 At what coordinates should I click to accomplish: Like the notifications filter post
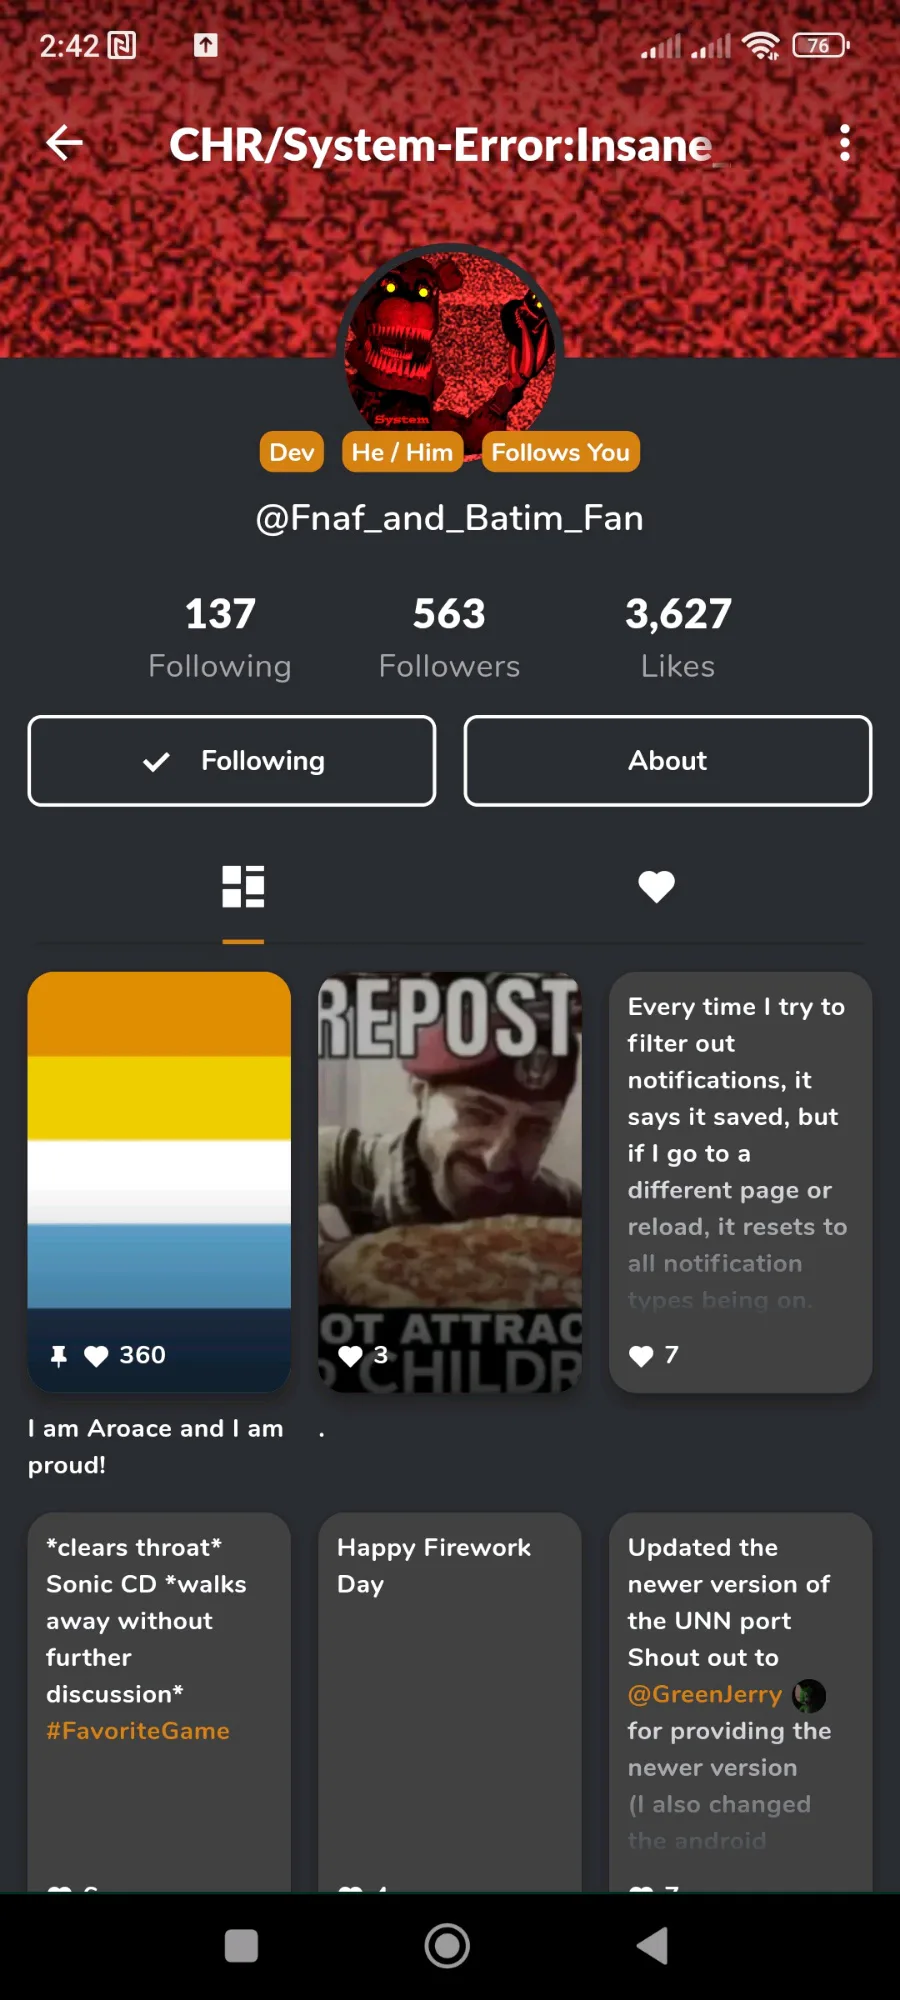pyautogui.click(x=641, y=1356)
